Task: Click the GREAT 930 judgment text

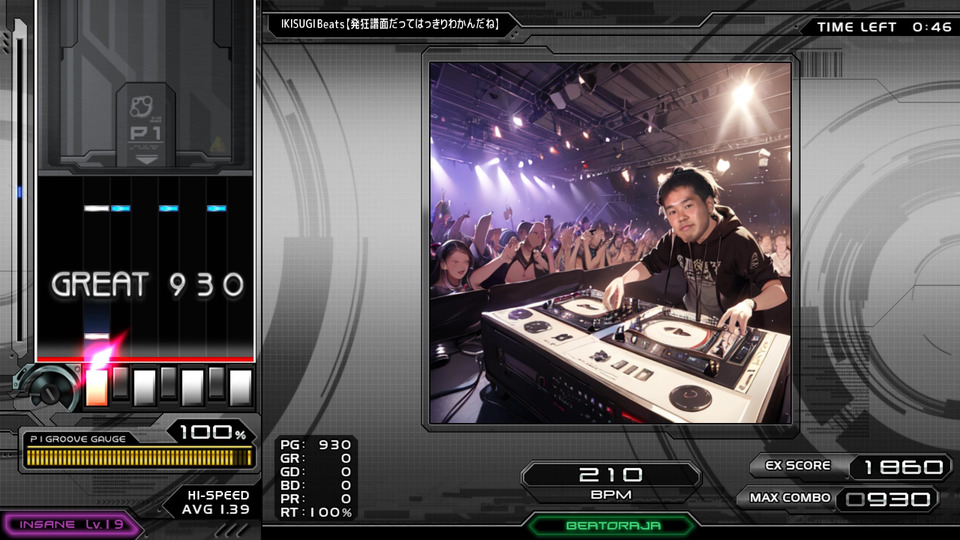Action: click(x=148, y=285)
